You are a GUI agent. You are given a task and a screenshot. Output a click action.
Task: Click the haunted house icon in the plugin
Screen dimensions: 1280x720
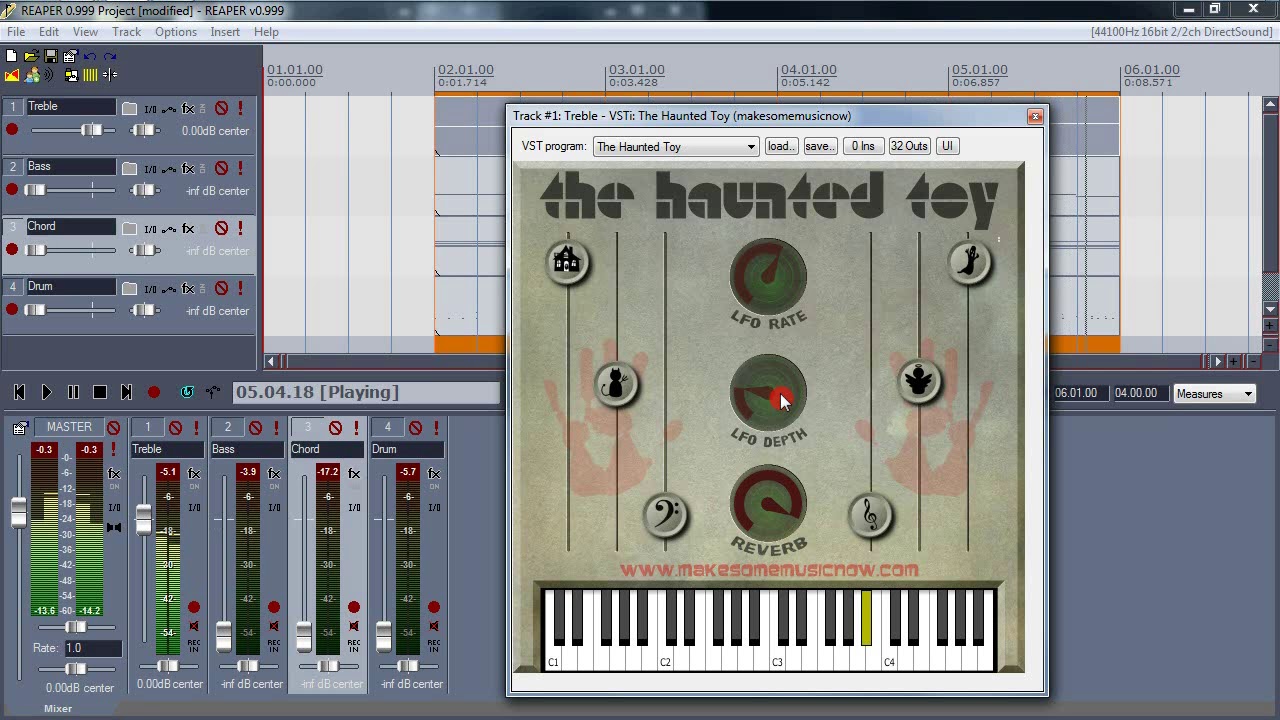pos(567,260)
